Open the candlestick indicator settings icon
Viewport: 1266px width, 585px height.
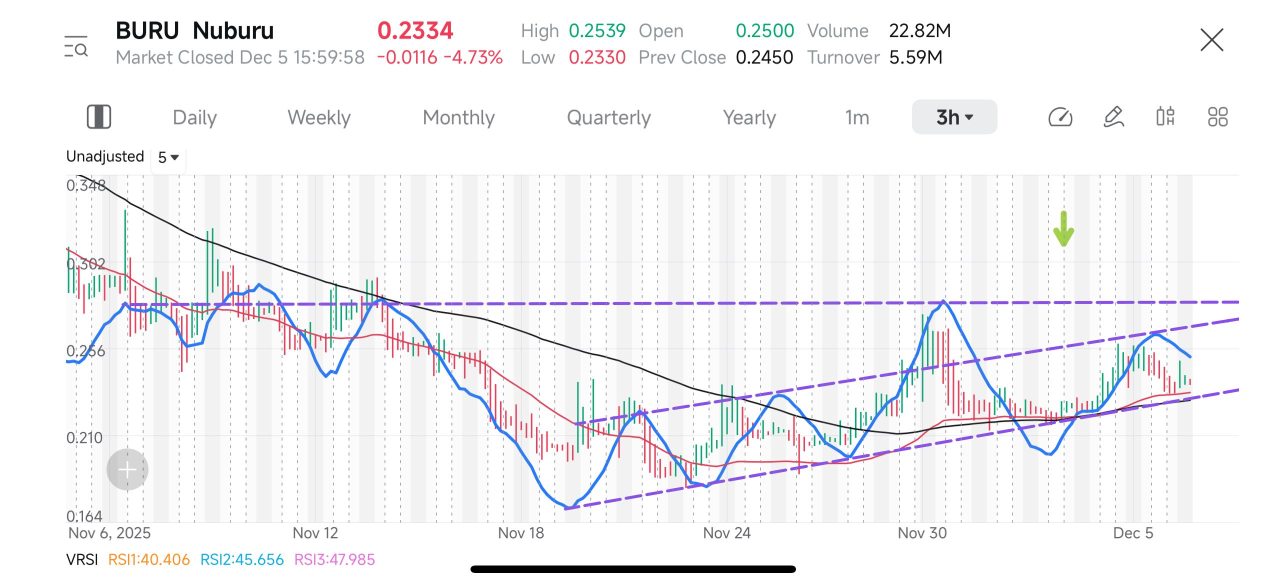(x=1165, y=117)
